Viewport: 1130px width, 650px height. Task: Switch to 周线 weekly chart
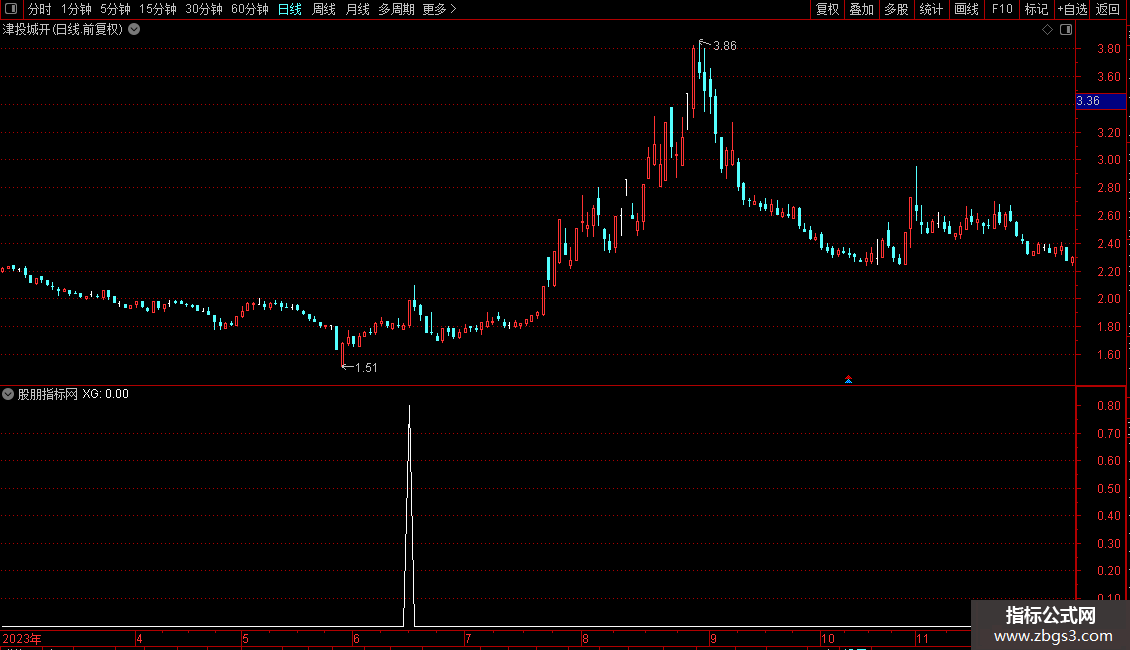coord(324,9)
